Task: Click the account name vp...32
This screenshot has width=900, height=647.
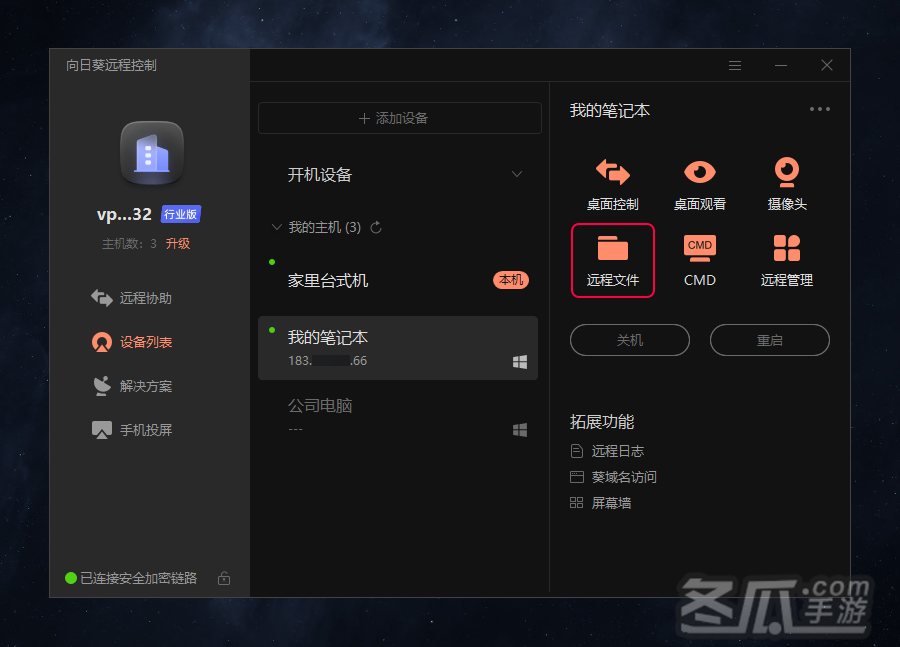Action: (124, 214)
